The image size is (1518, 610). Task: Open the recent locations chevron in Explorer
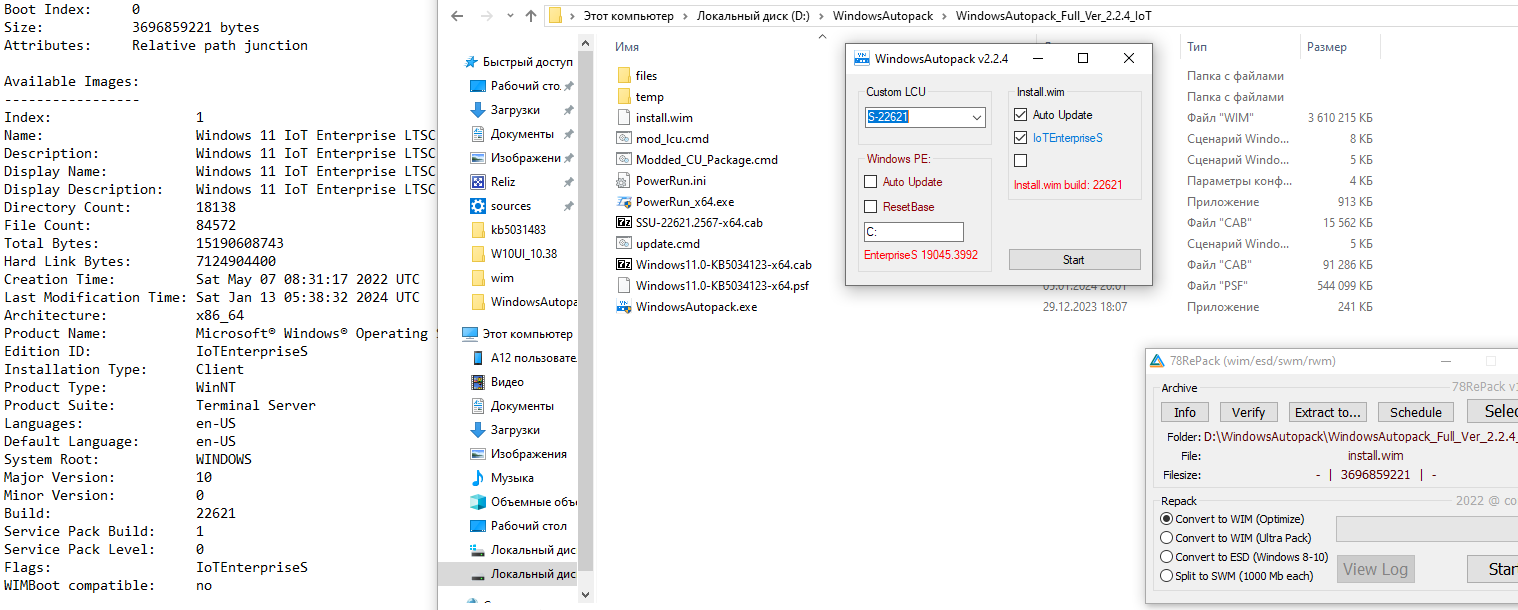click(508, 16)
